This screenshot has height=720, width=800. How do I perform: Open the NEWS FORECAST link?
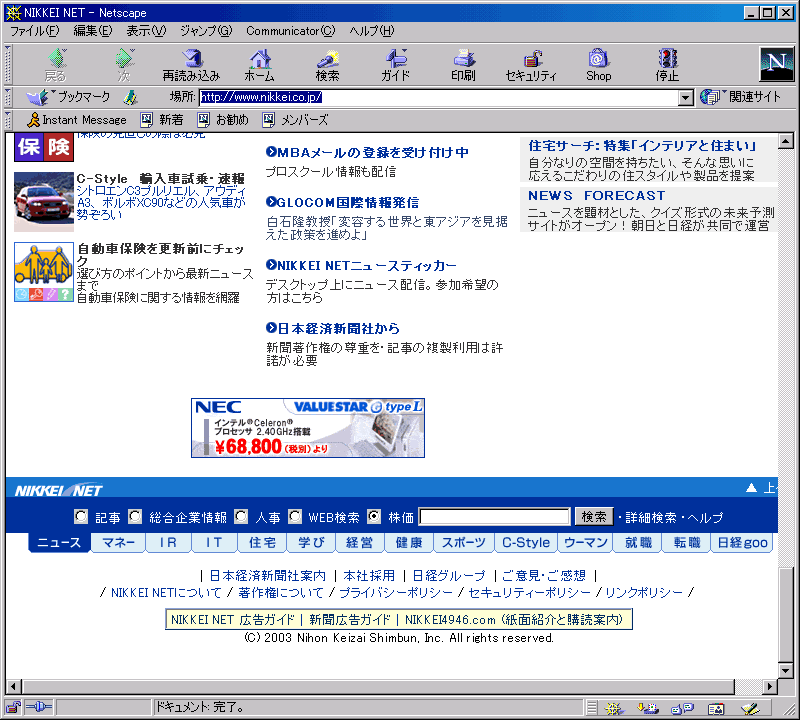click(x=597, y=195)
